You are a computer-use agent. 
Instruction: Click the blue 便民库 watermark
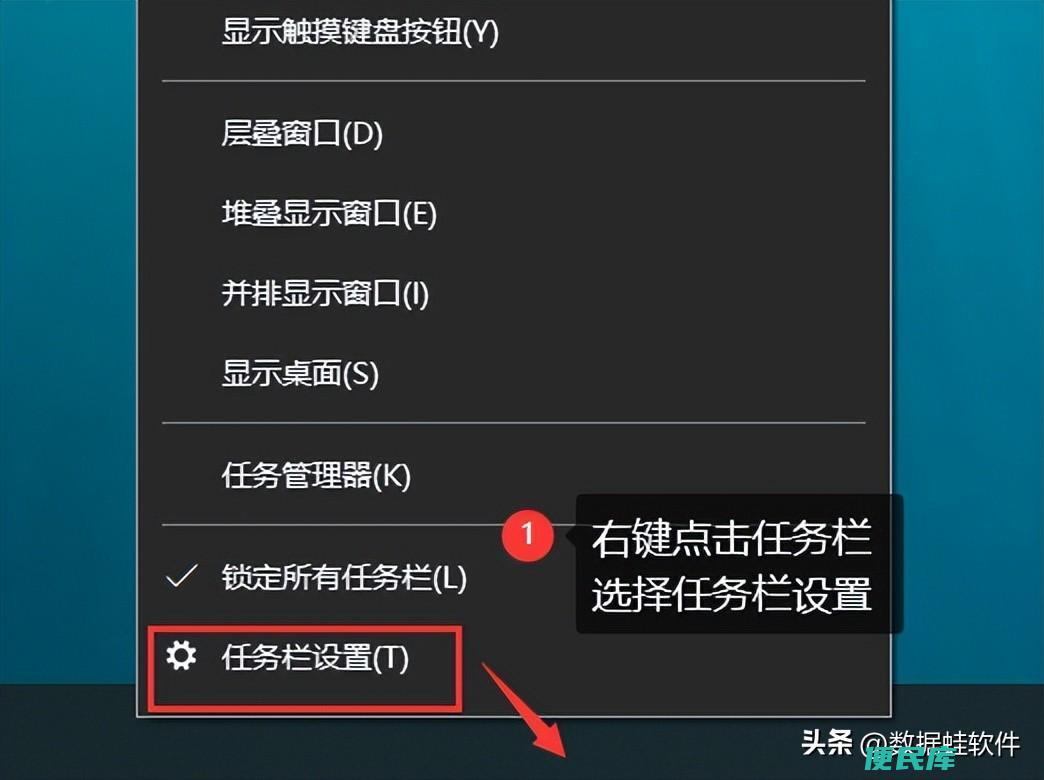point(911,759)
